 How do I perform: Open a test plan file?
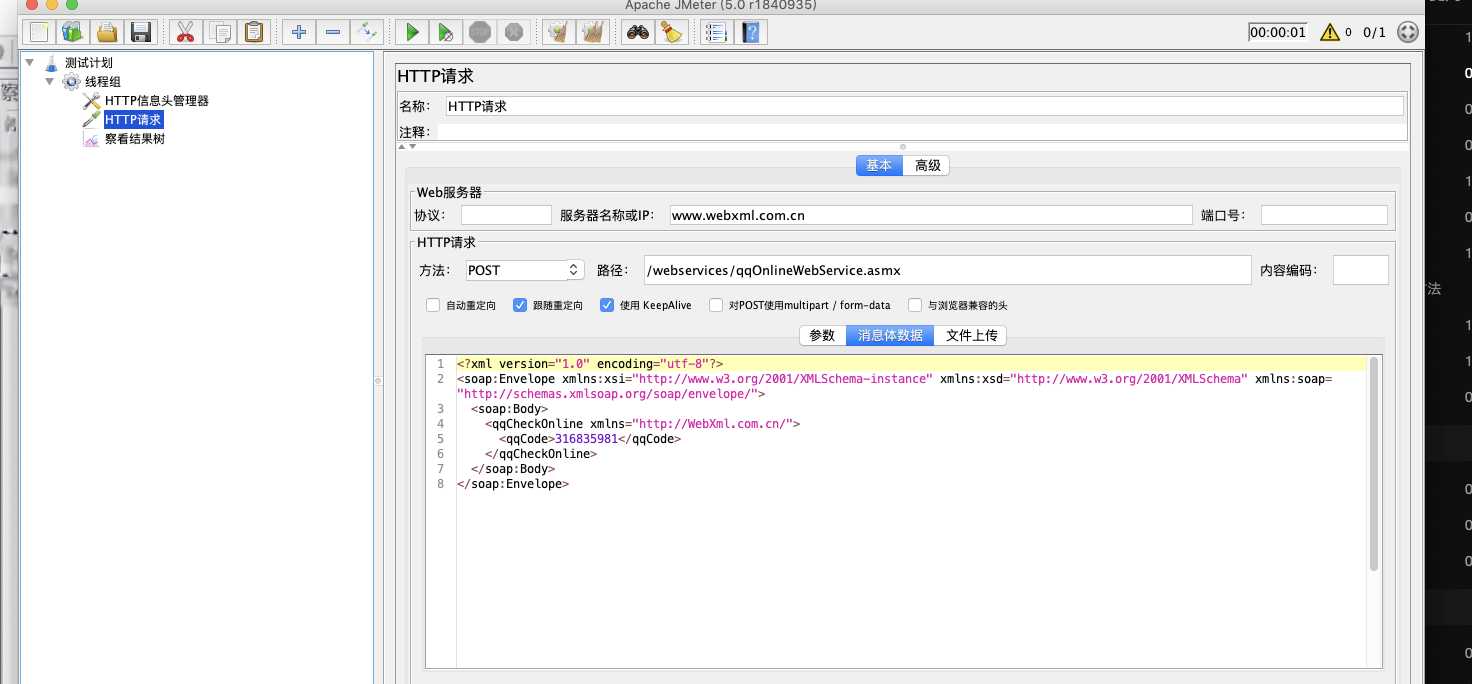[107, 32]
